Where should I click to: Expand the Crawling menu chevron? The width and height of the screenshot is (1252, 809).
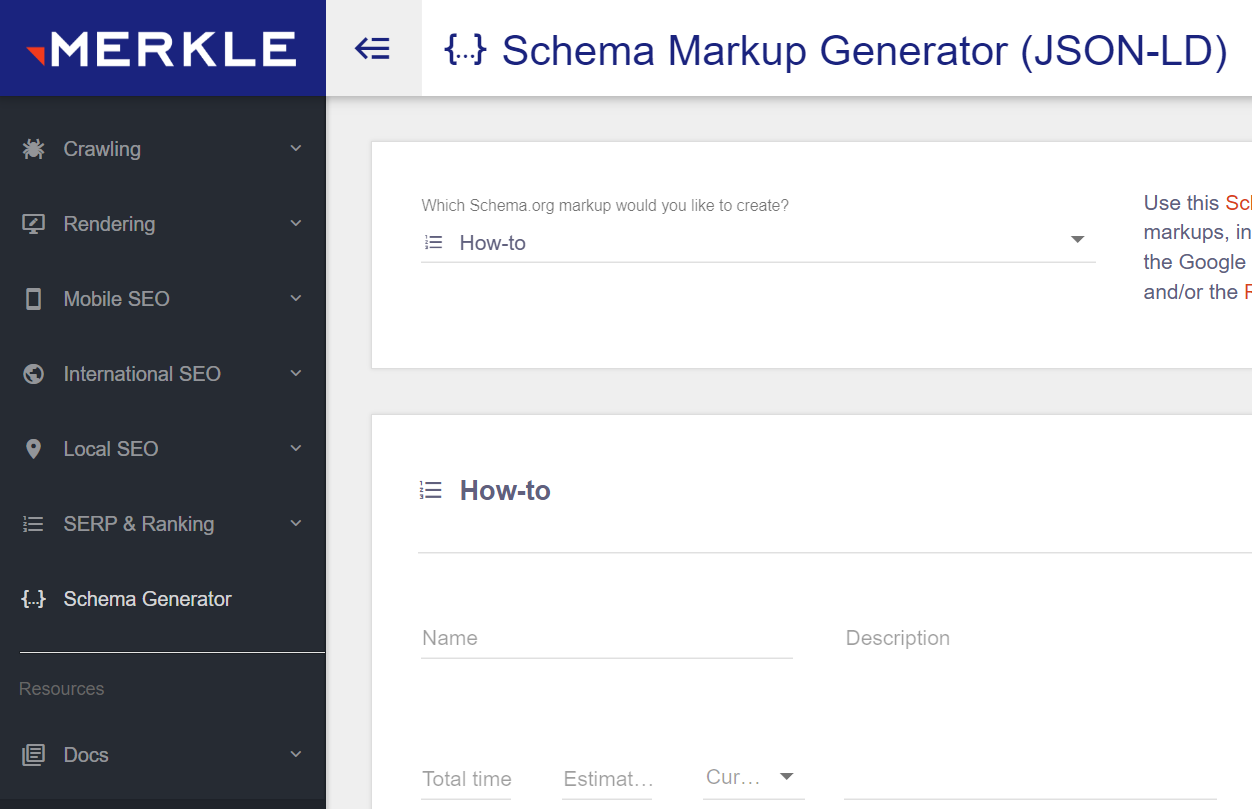click(295, 149)
